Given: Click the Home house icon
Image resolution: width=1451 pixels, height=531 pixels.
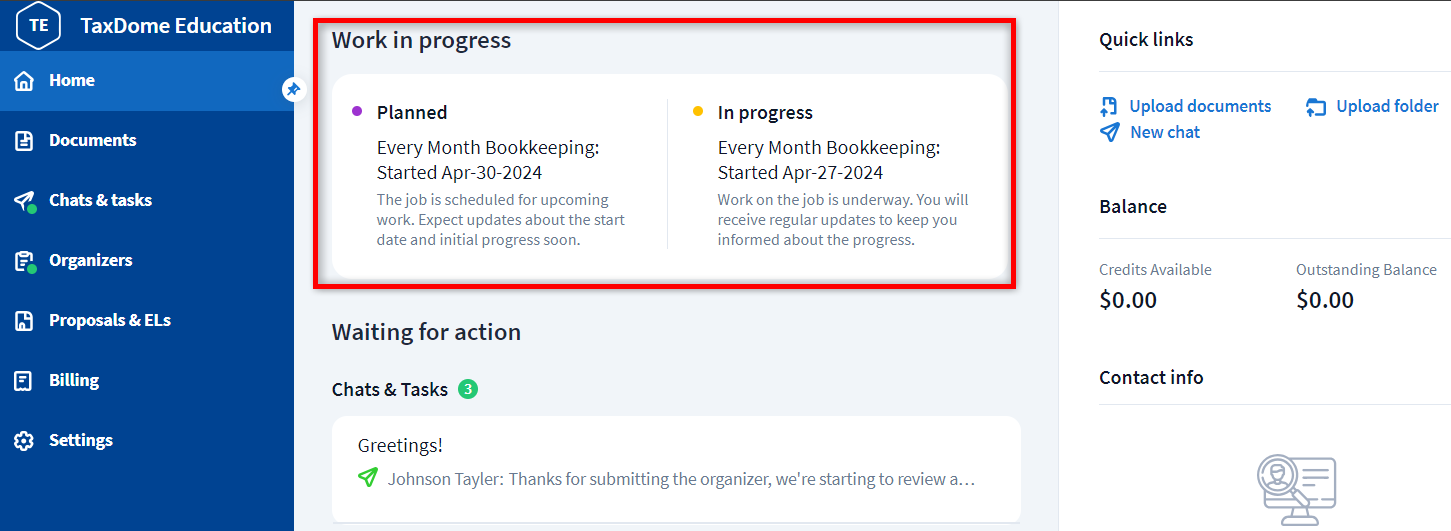Looking at the screenshot, I should [24, 81].
